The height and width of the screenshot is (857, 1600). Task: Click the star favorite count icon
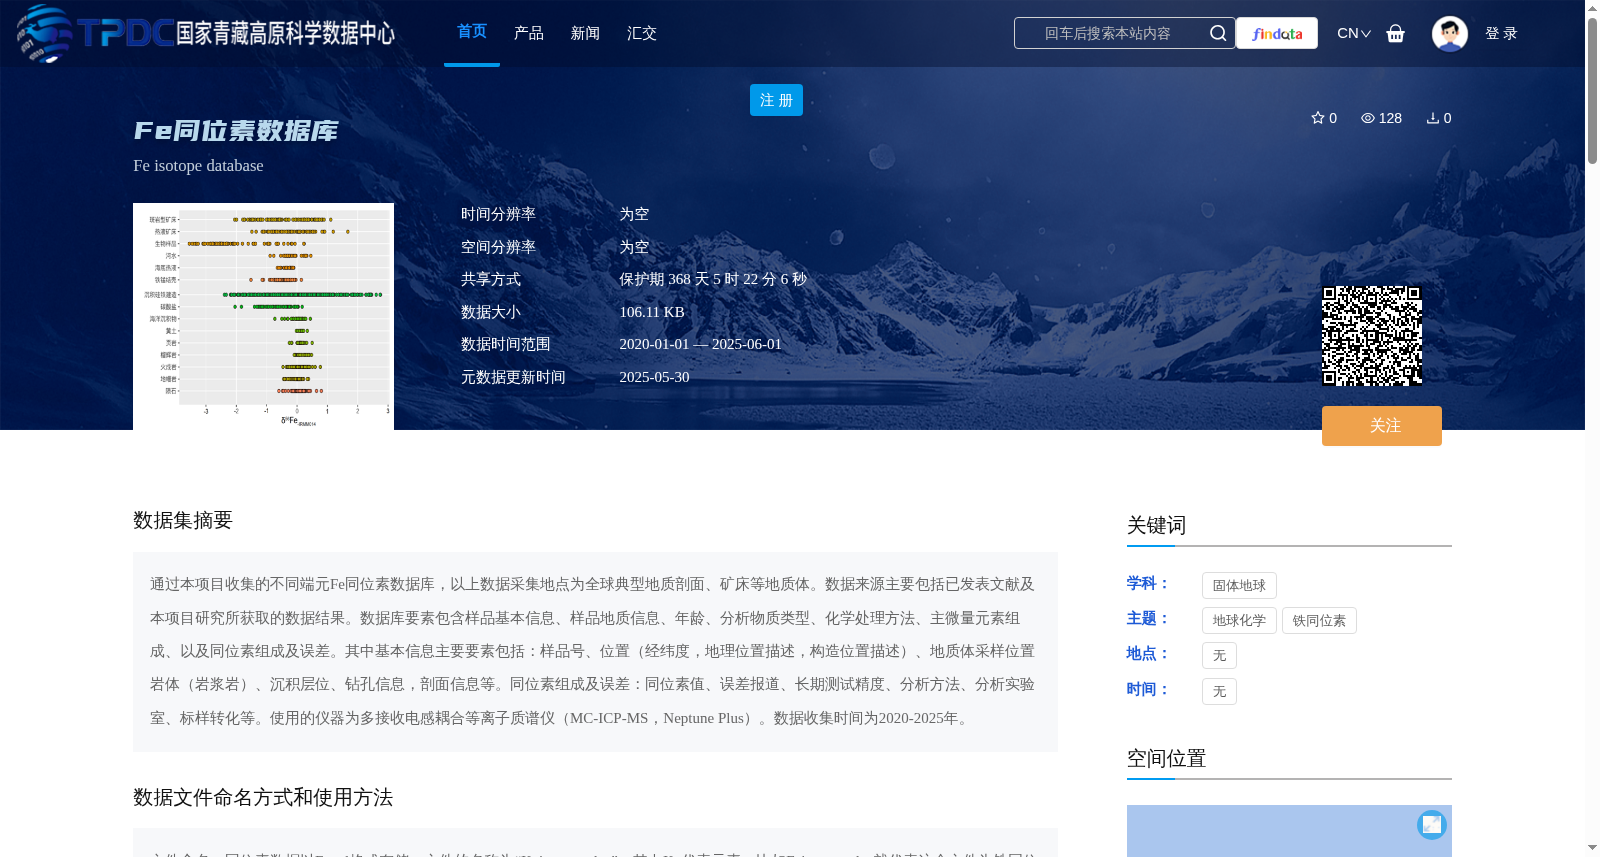tap(1317, 118)
